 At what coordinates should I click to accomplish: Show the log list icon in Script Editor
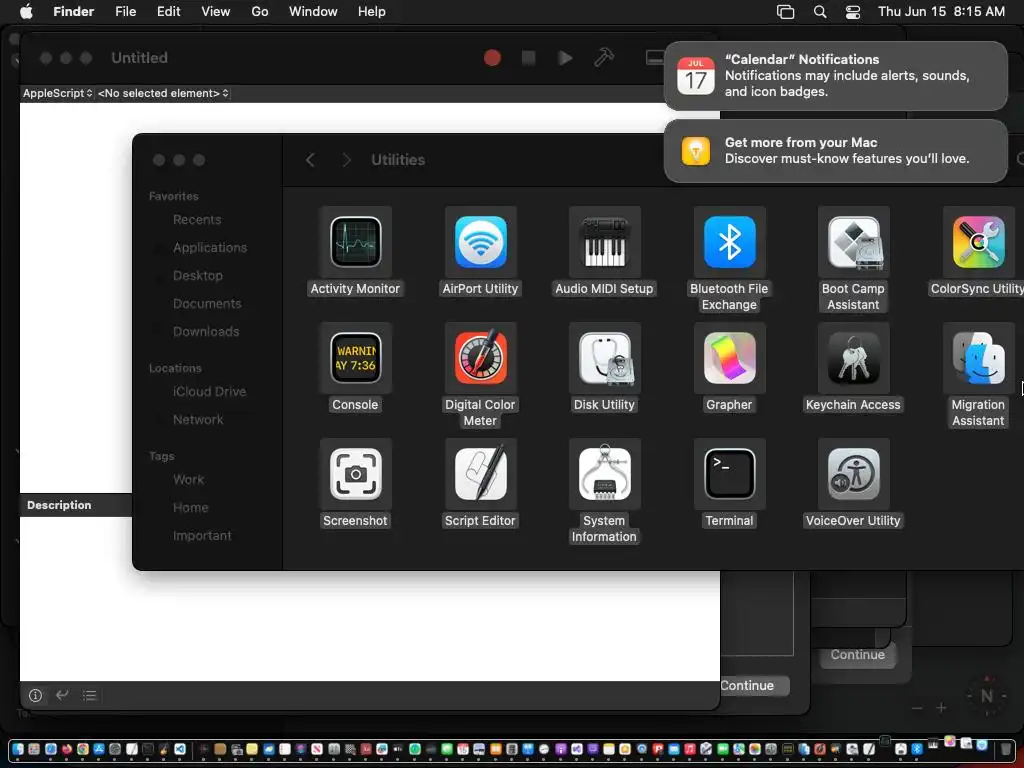click(89, 696)
